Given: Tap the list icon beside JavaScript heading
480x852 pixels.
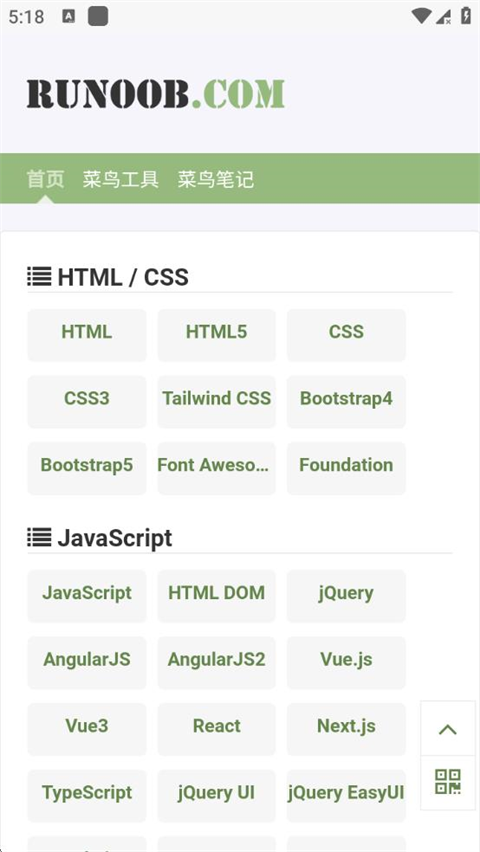Looking at the screenshot, I should pyautogui.click(x=39, y=537).
